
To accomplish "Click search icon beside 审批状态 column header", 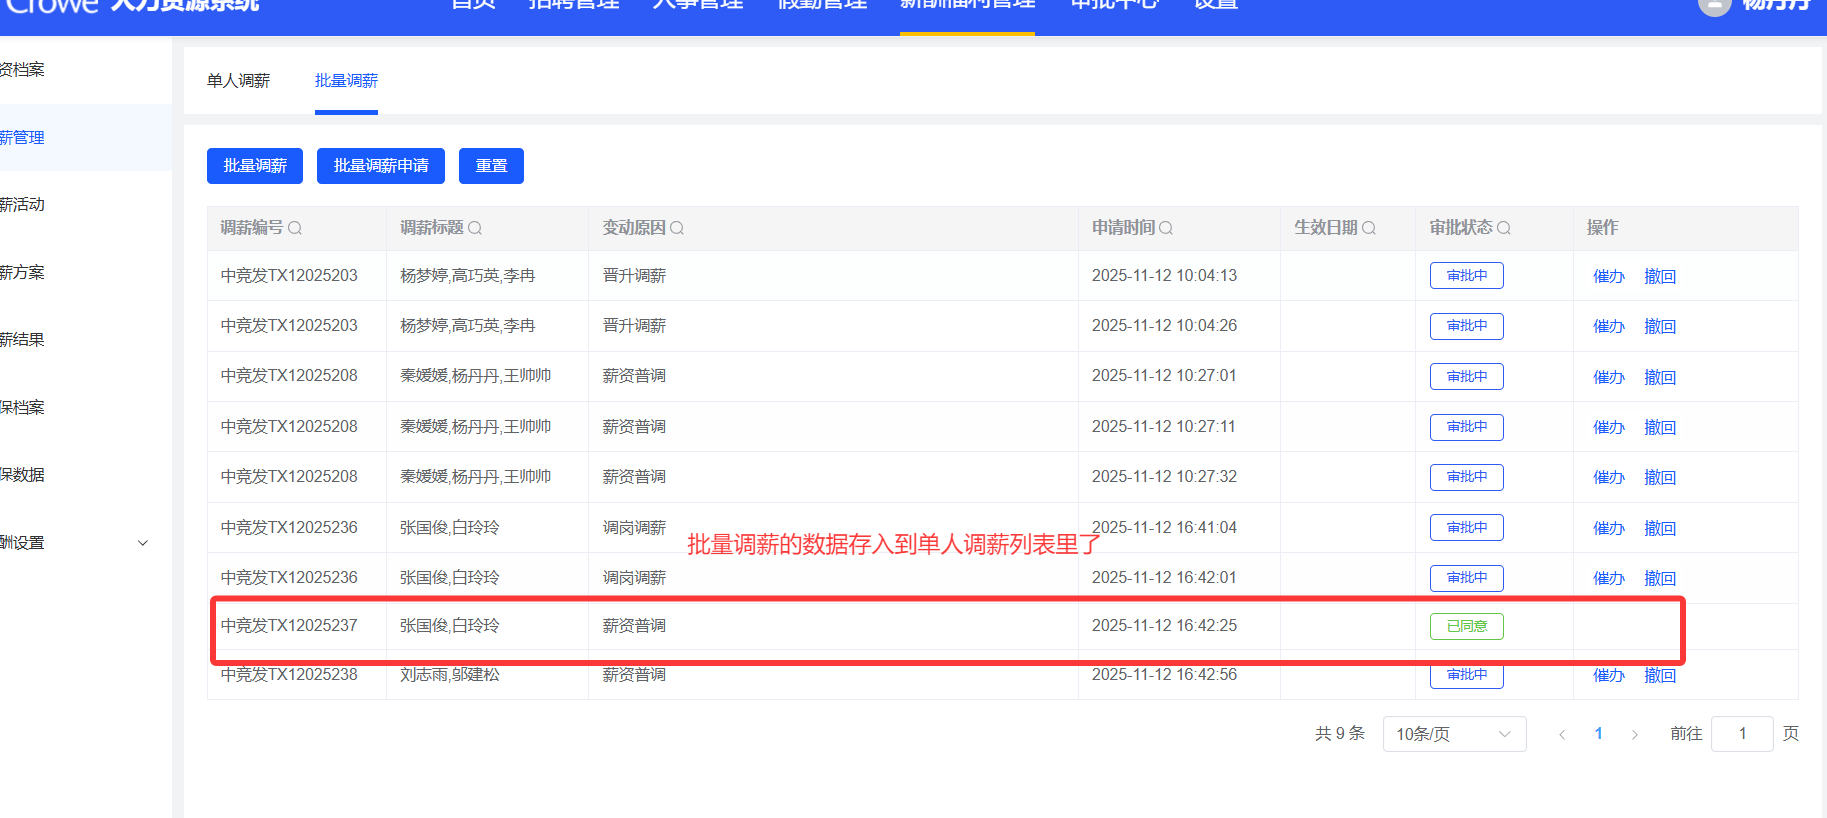I will tap(1504, 228).
